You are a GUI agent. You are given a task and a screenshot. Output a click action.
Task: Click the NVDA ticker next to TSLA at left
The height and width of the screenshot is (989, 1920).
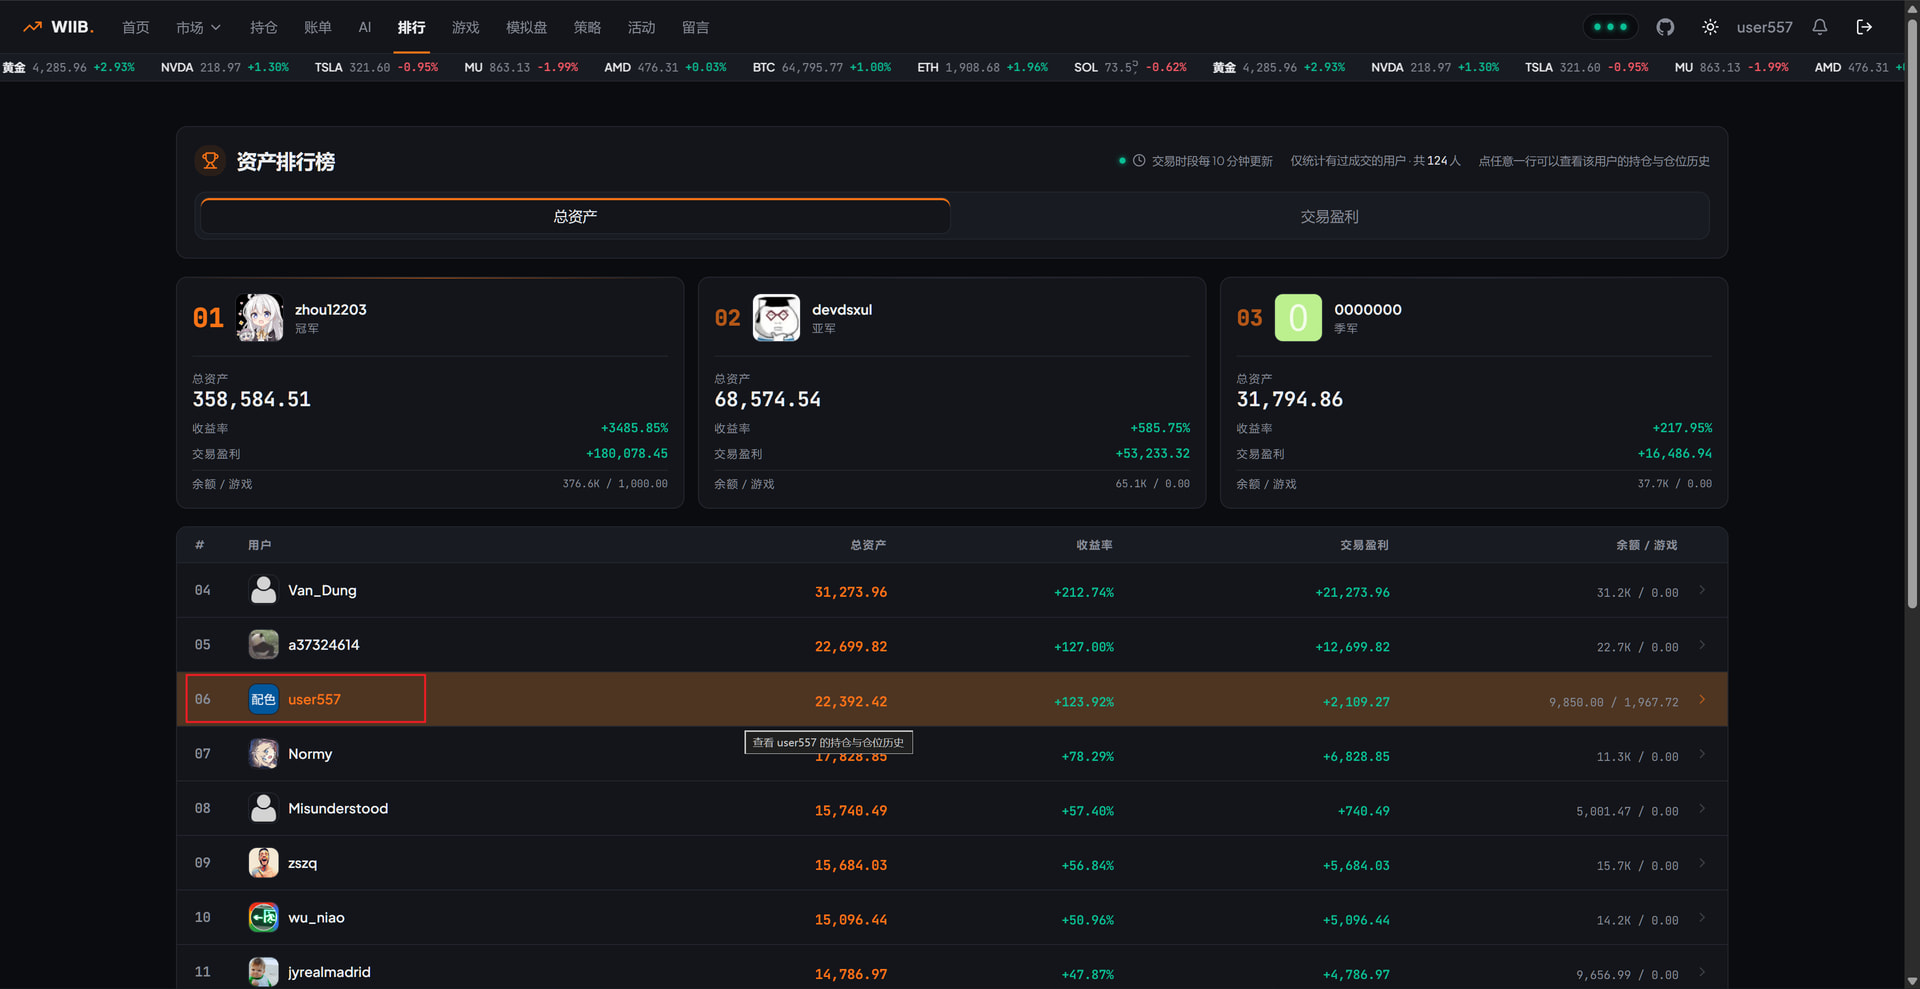tap(225, 67)
